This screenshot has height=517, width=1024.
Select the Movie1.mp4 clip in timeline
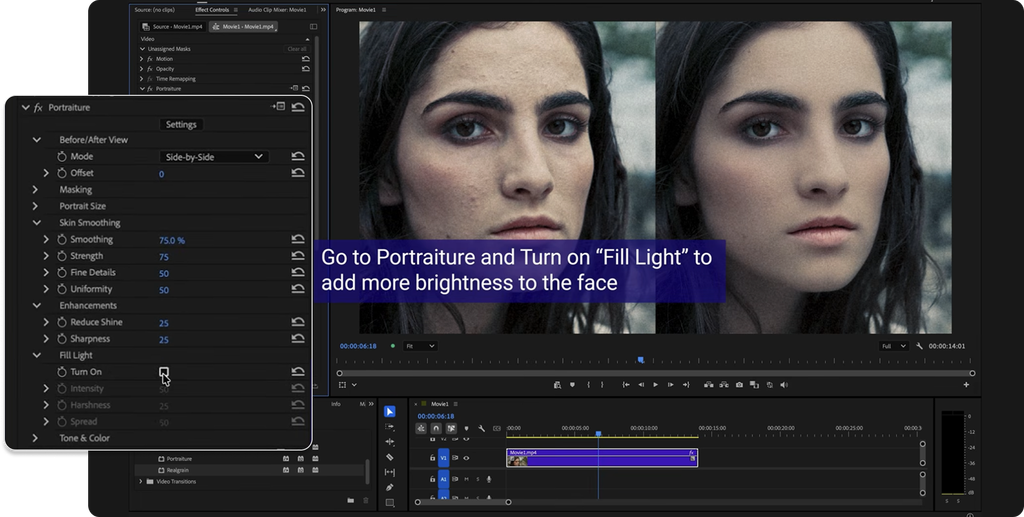tap(601, 458)
